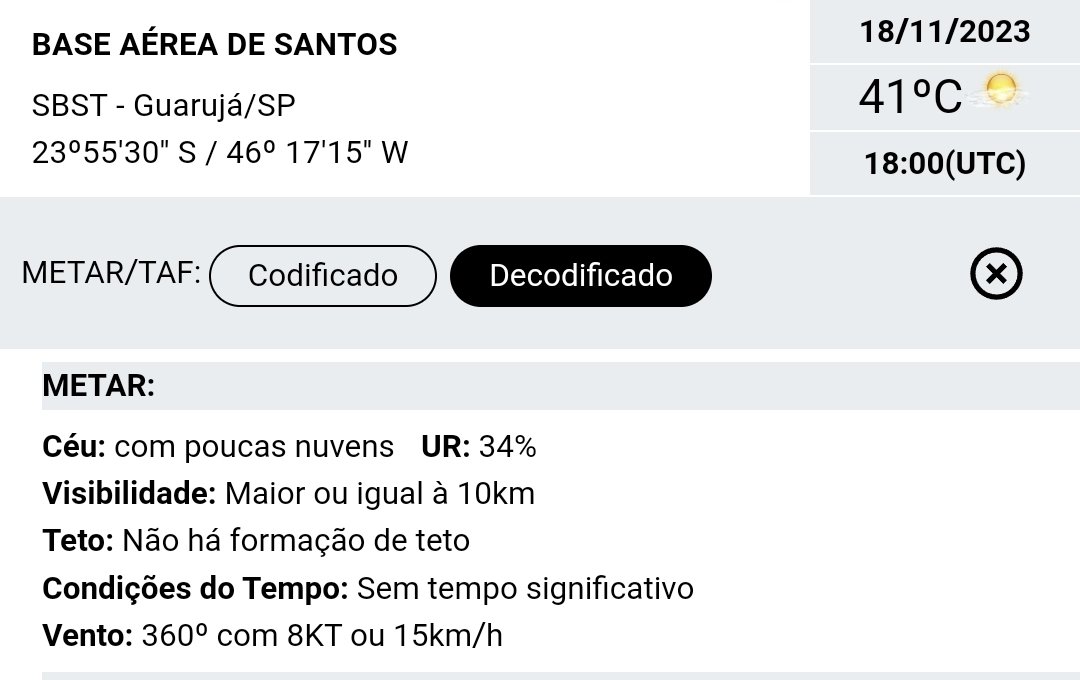Select the Decodificado option
Screen dimensions: 1080x680
[x=581, y=276]
